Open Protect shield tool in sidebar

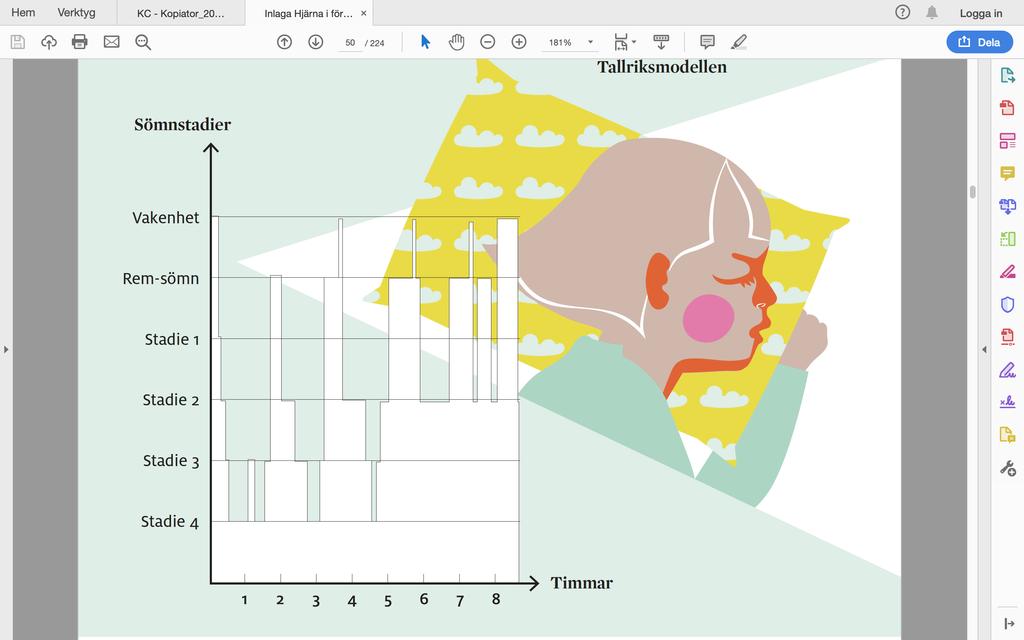[x=1008, y=304]
